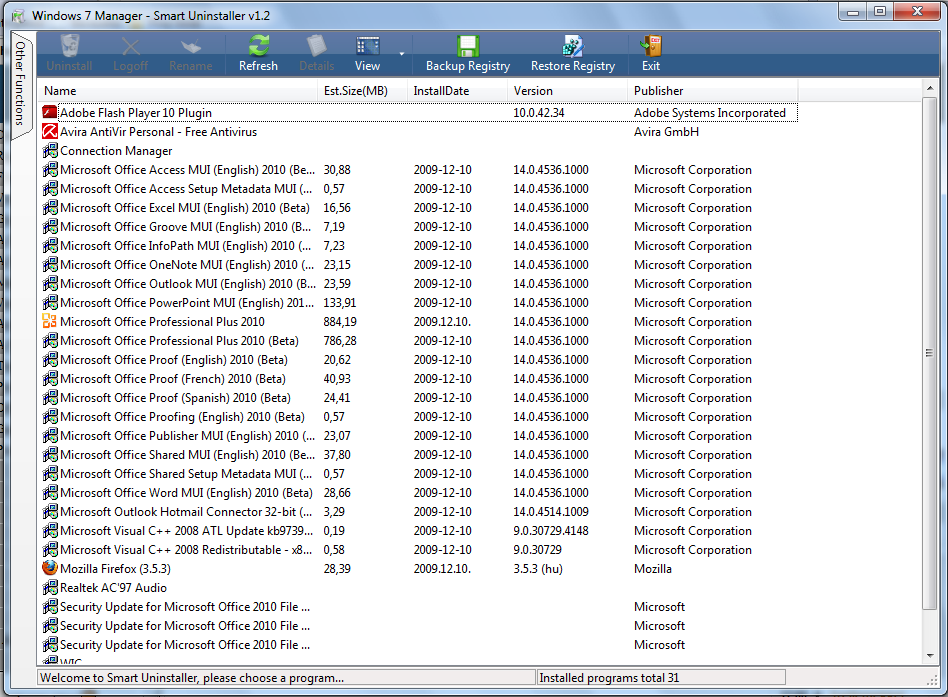Select Microsoft Office PowerPoint MUI icon
Screen dimensions: 948x697
pyautogui.click(x=50, y=302)
